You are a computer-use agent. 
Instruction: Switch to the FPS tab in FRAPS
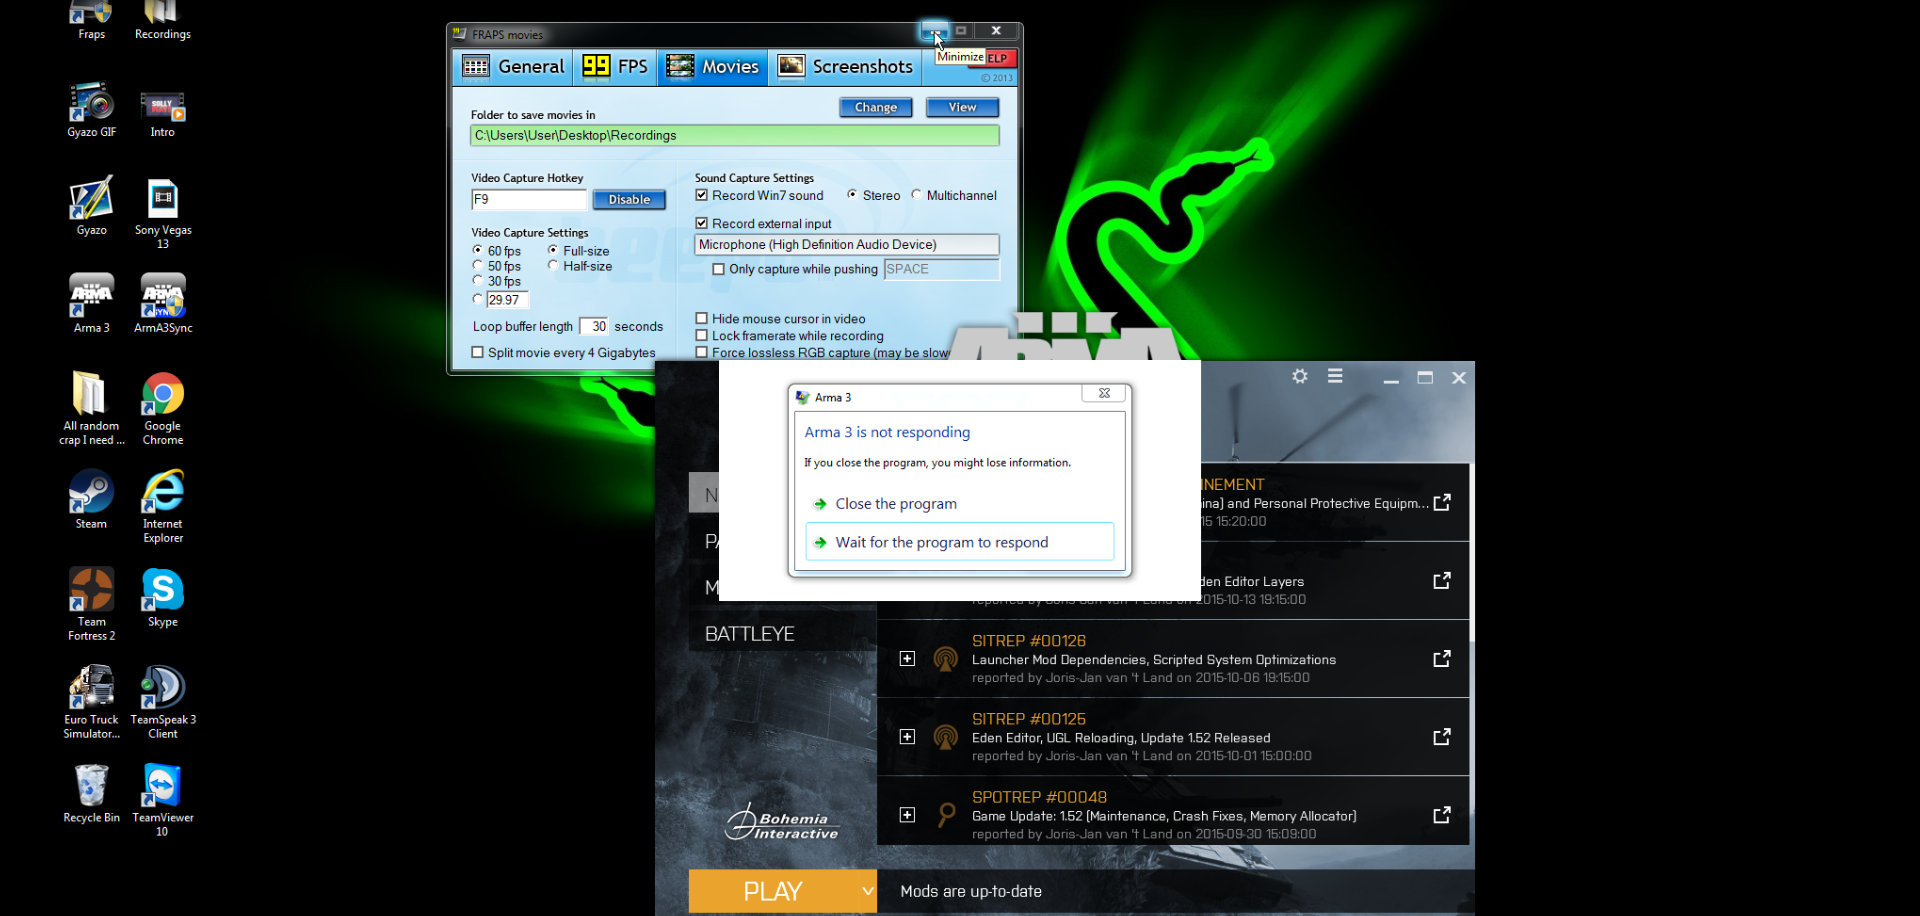point(615,67)
